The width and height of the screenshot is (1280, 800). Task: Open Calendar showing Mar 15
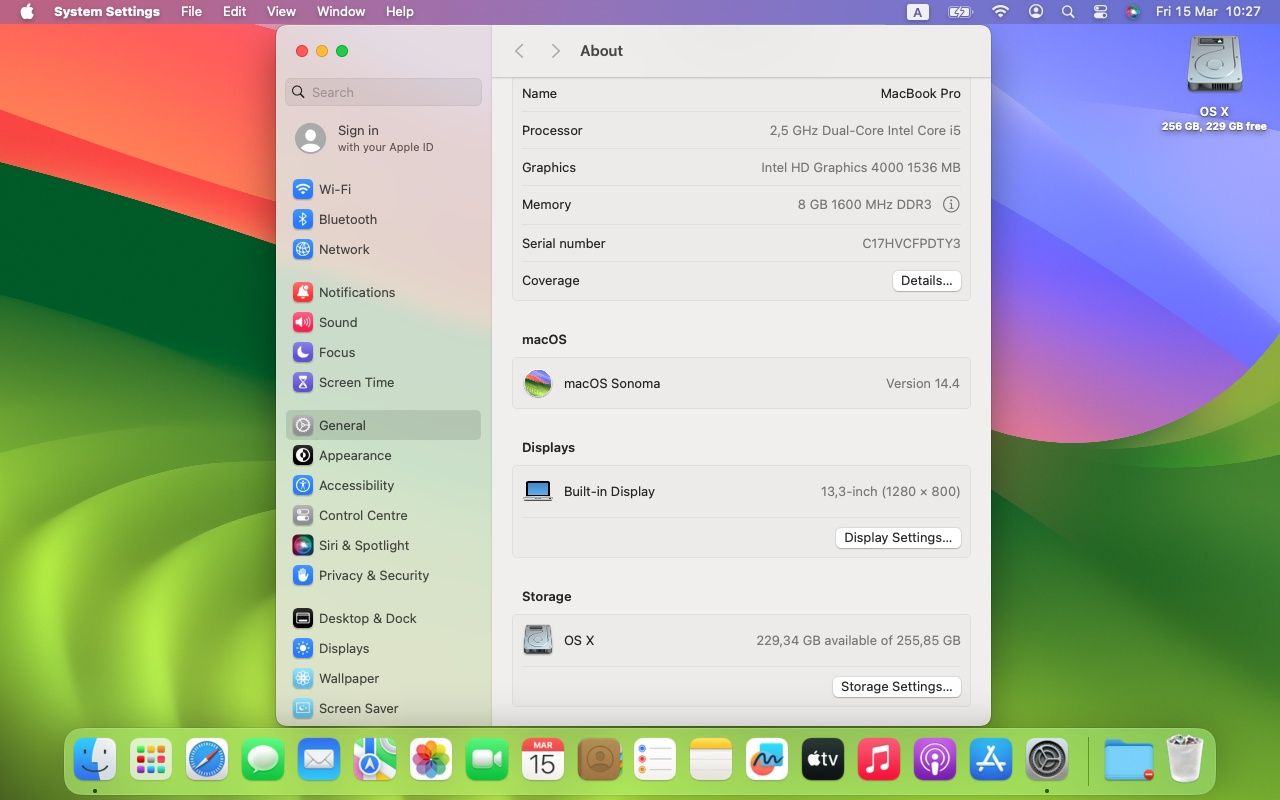coord(543,760)
